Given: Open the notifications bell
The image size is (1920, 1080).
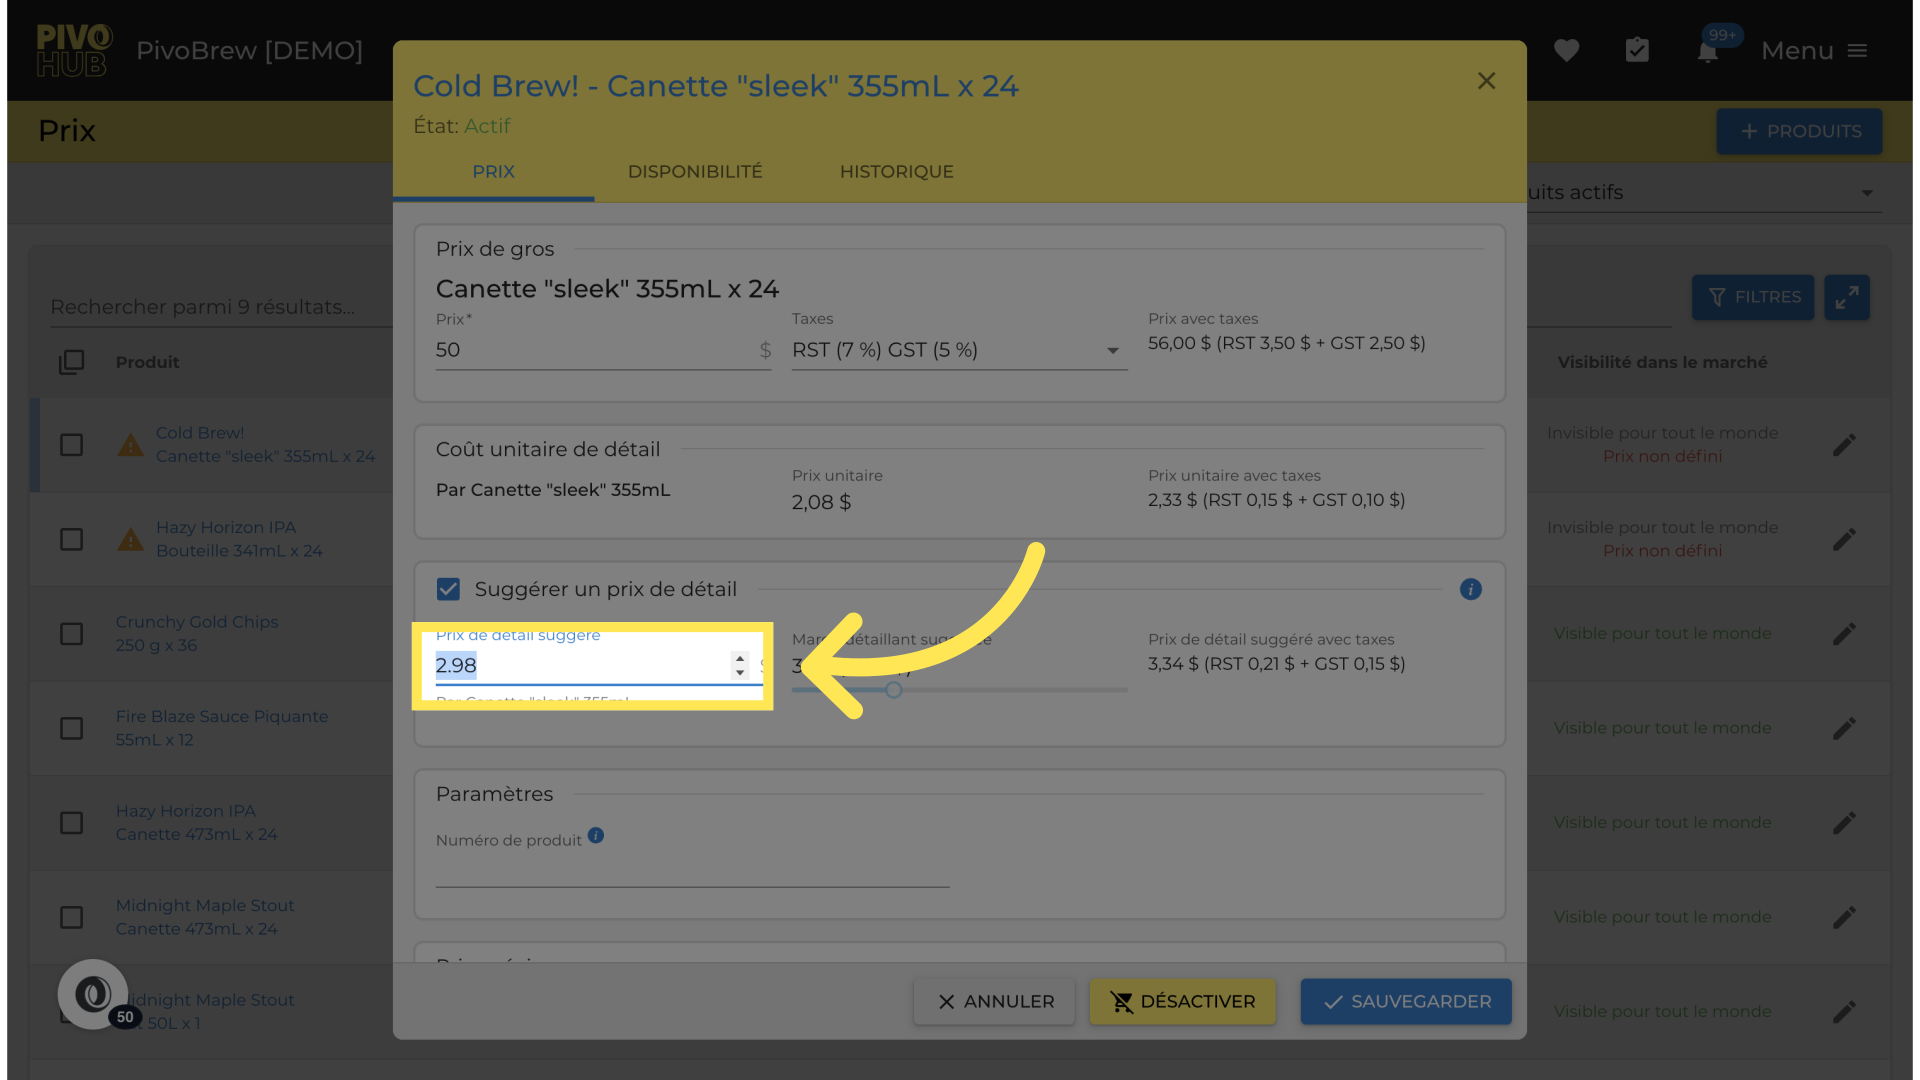Looking at the screenshot, I should pos(1708,52).
